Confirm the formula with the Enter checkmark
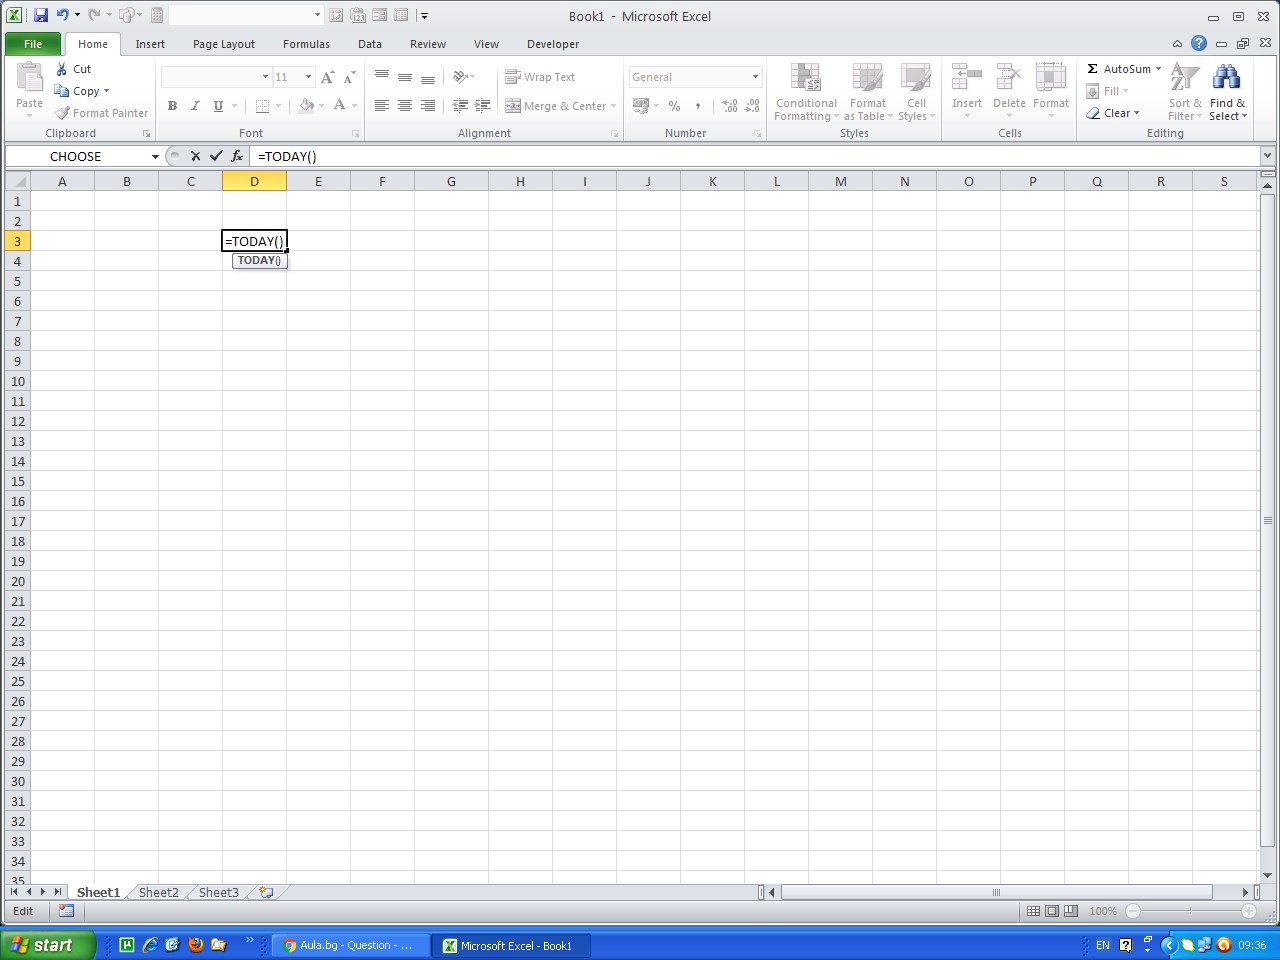1280x960 pixels. pos(216,156)
